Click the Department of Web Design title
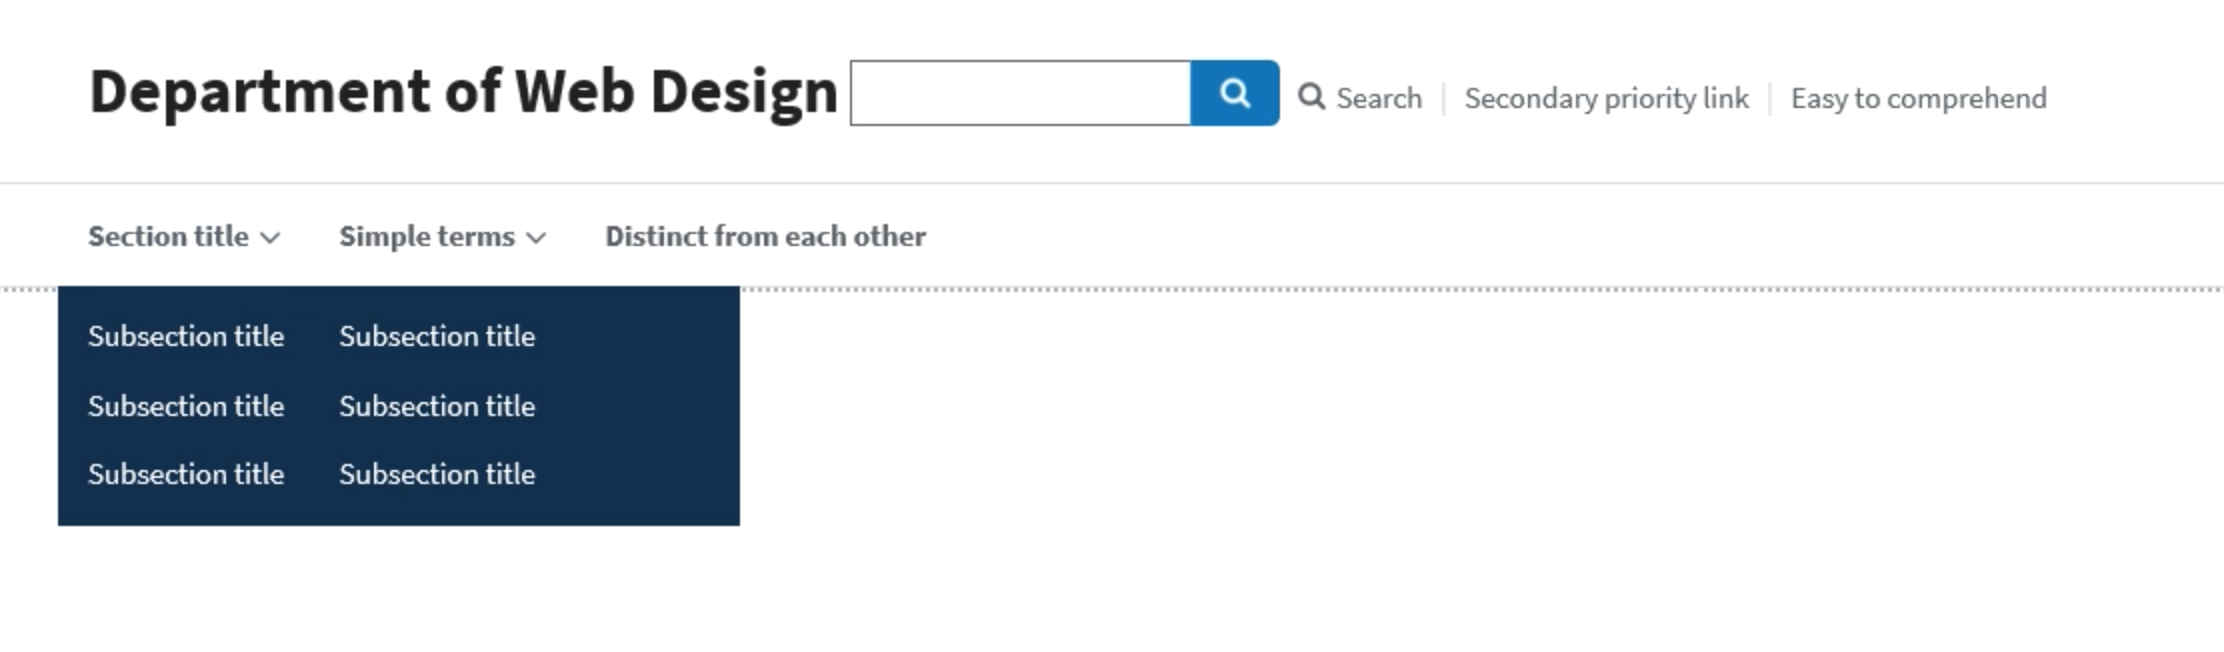Image resolution: width=2224 pixels, height=652 pixels. coord(464,92)
